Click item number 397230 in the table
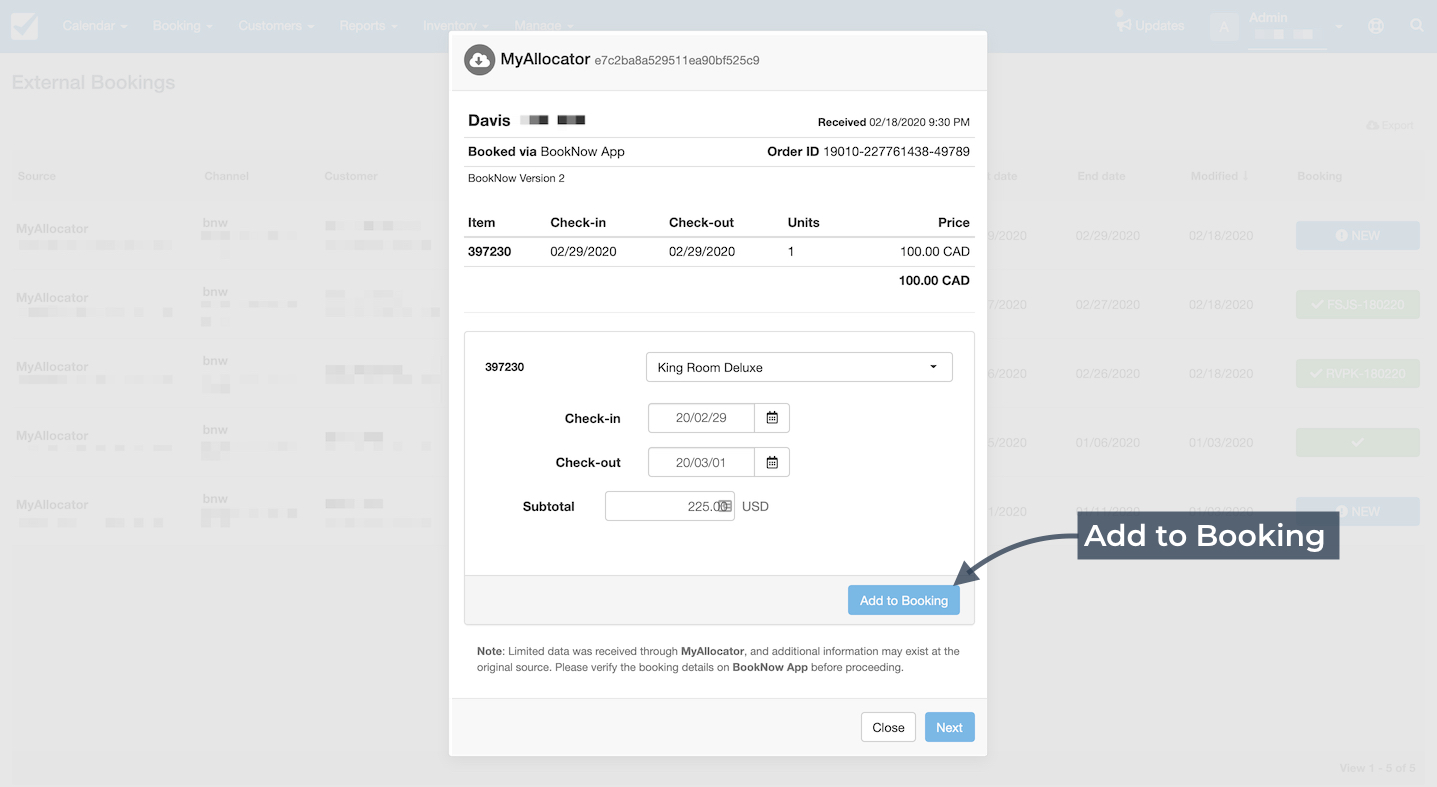The height and width of the screenshot is (787, 1437). [x=490, y=251]
